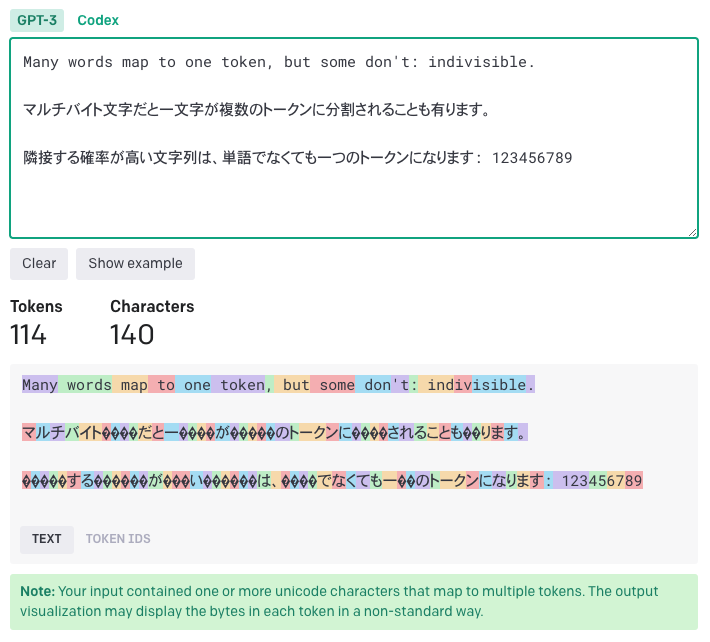
Task: Click the "one" token in highlighted output
Action: click(197, 385)
